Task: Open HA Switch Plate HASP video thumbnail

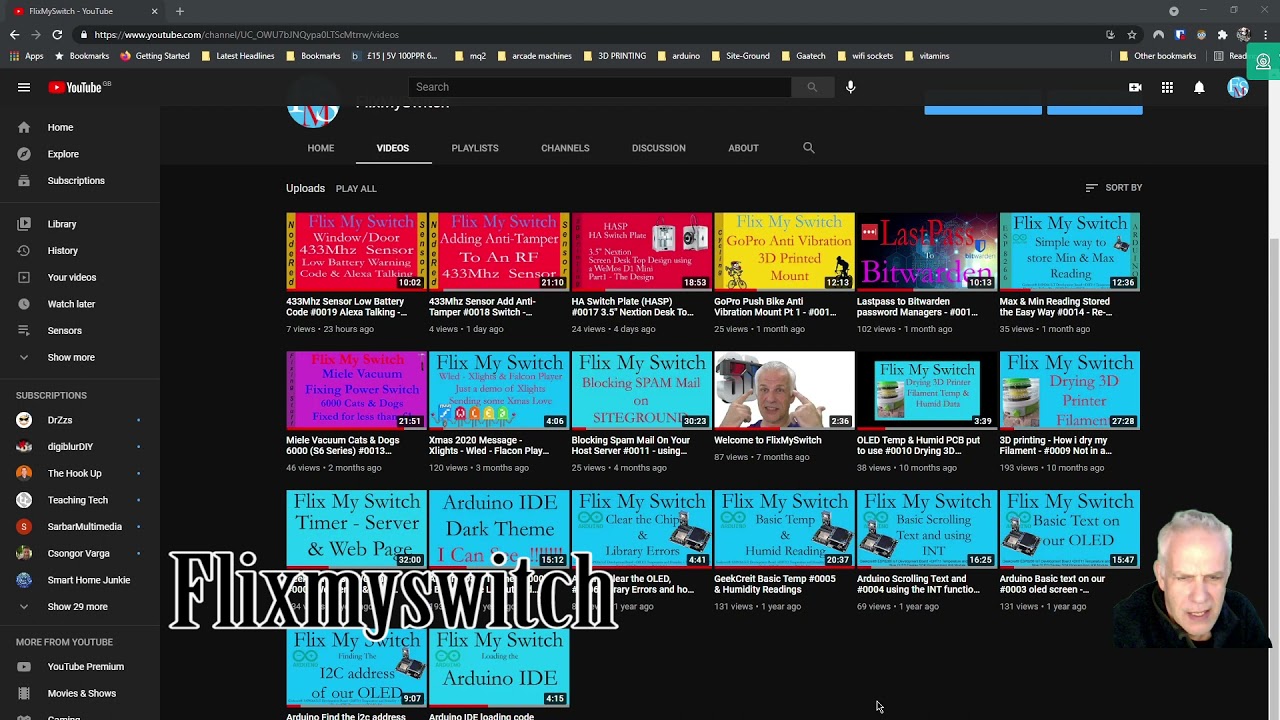Action: (x=642, y=251)
